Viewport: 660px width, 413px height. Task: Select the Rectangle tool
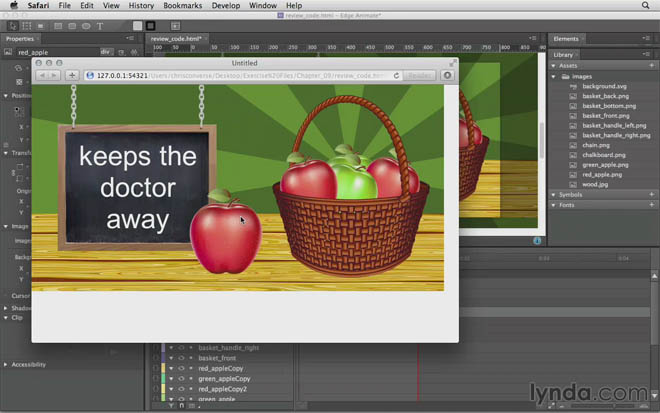[x=58, y=26]
